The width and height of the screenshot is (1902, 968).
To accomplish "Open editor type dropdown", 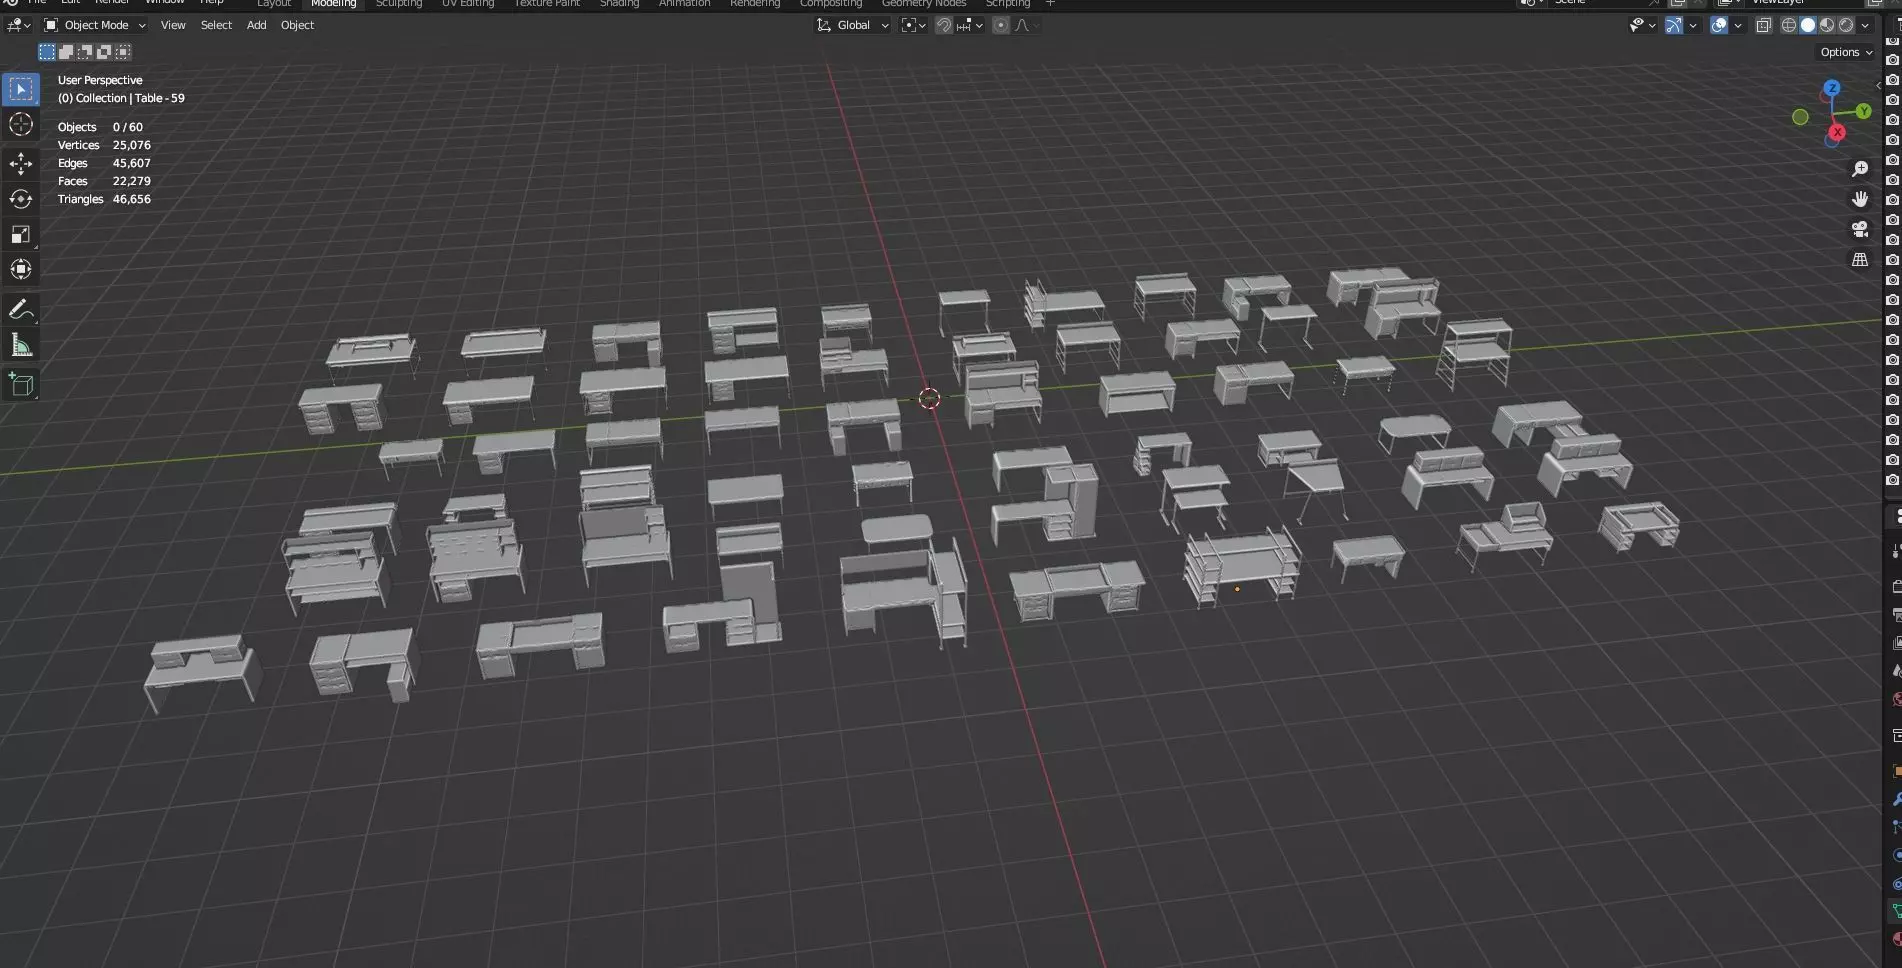I will [x=19, y=25].
